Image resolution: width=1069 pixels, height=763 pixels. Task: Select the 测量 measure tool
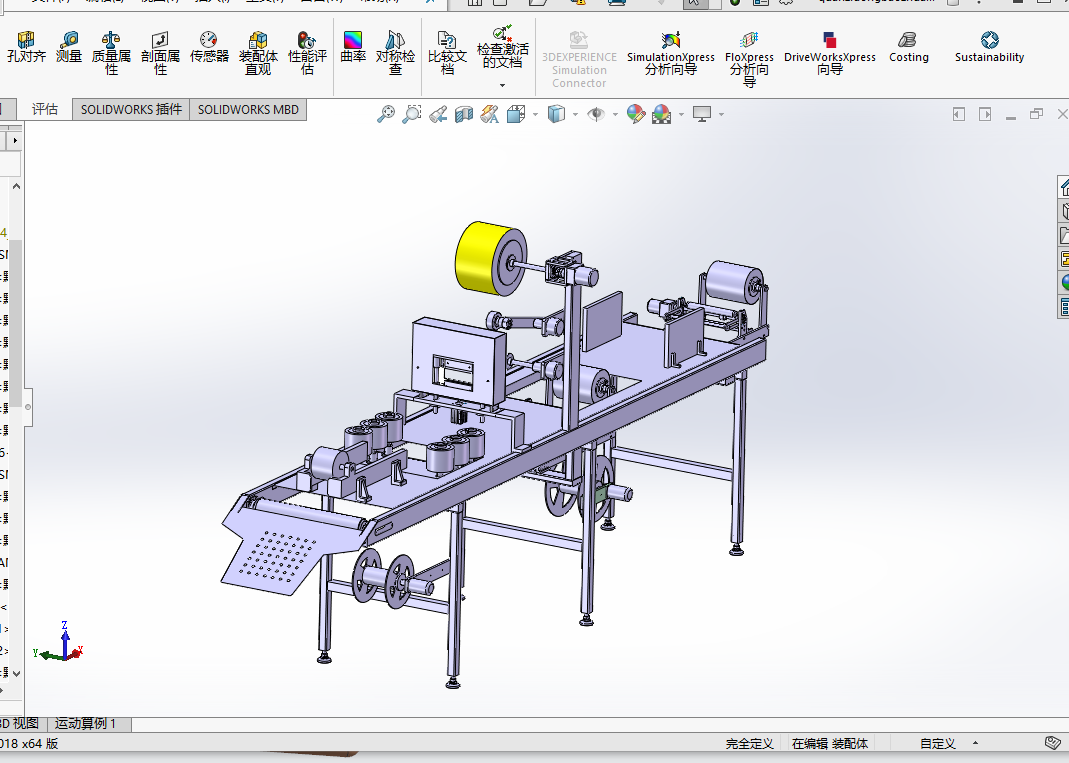(69, 47)
